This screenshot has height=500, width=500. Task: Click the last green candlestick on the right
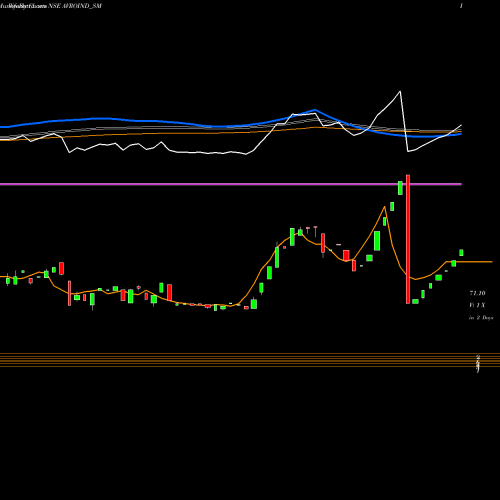coord(461,253)
